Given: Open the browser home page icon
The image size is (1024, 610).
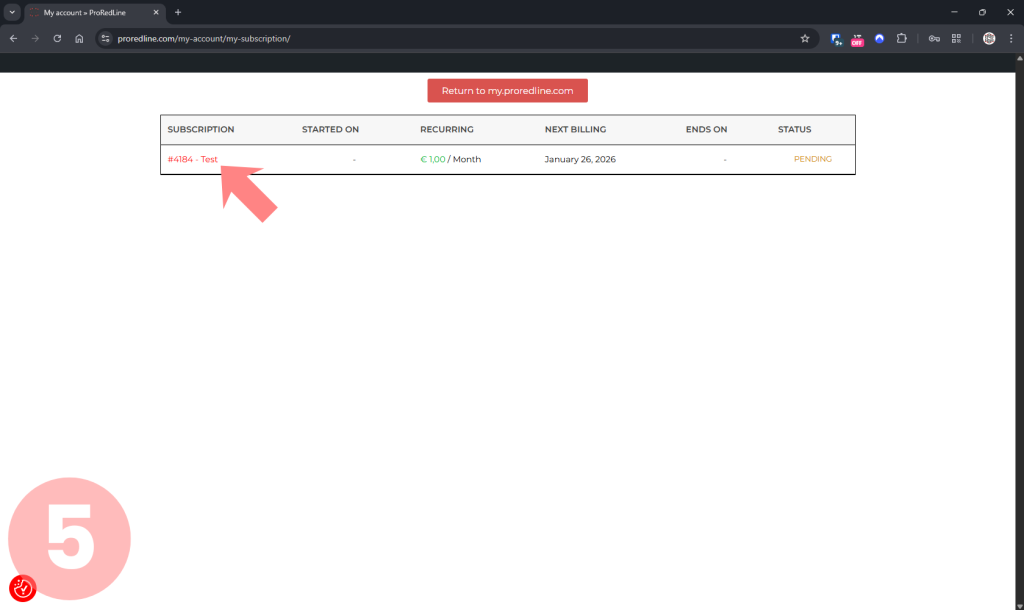Looking at the screenshot, I should pyautogui.click(x=79, y=39).
